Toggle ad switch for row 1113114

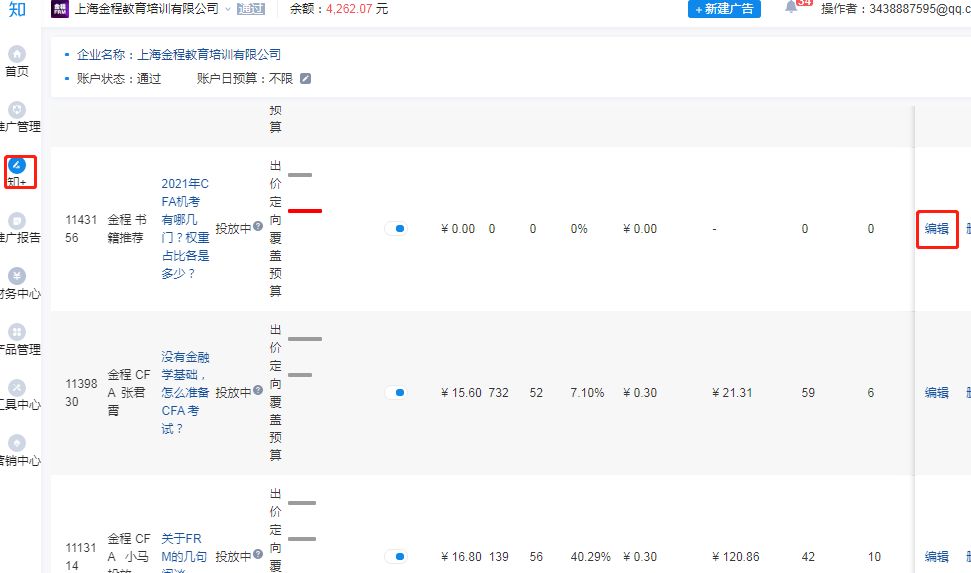[x=396, y=556]
